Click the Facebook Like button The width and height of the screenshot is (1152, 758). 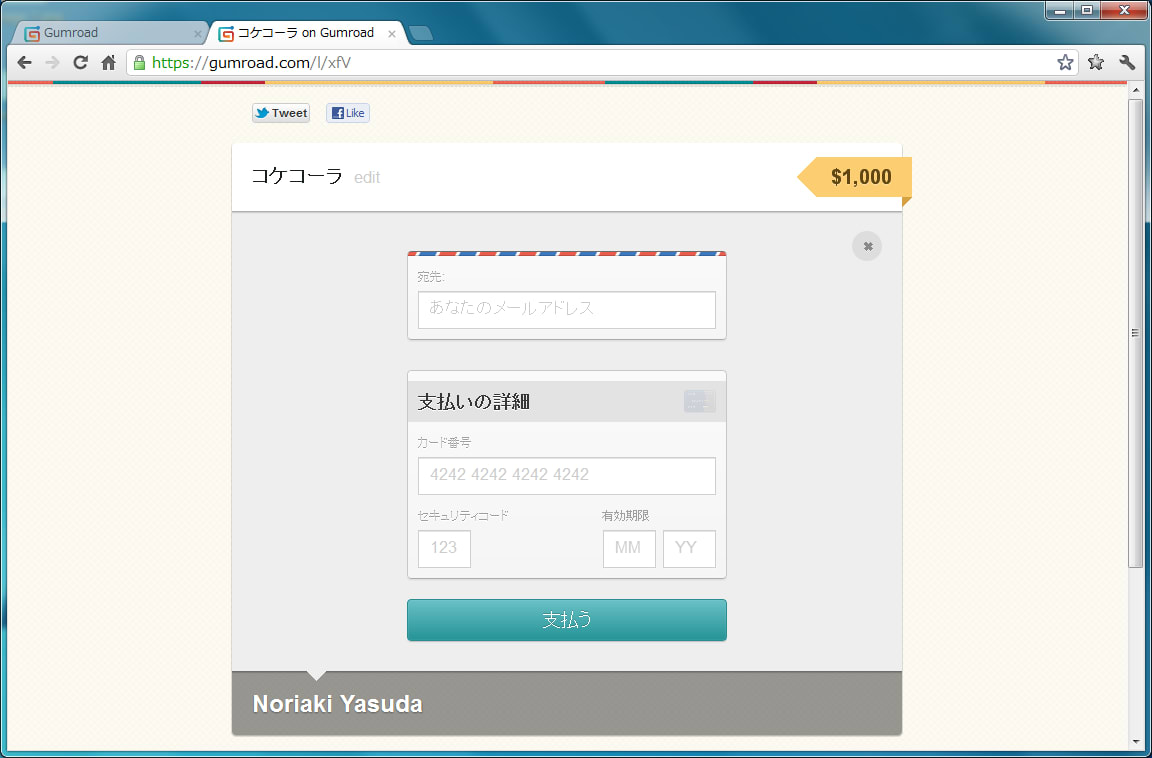pos(348,113)
